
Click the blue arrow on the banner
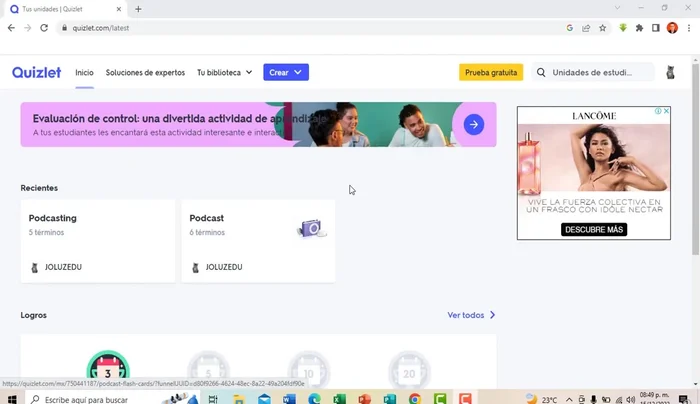474,125
